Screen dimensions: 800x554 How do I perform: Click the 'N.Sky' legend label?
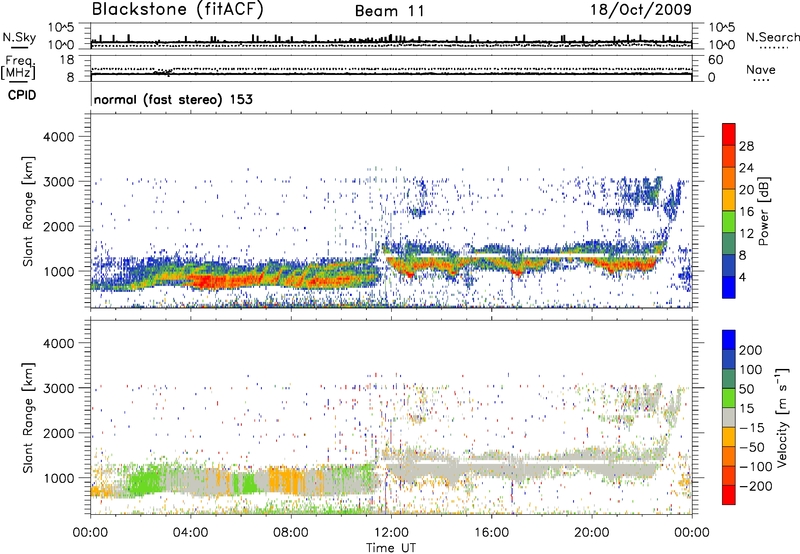19,37
